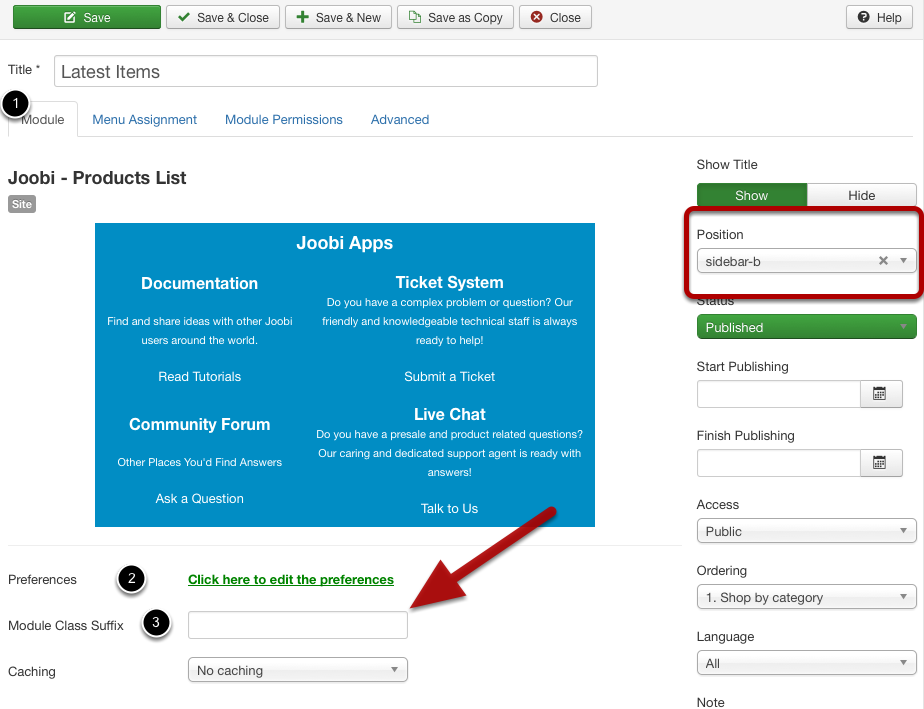The image size is (924, 709).
Task: Open the Help button
Action: tap(879, 17)
